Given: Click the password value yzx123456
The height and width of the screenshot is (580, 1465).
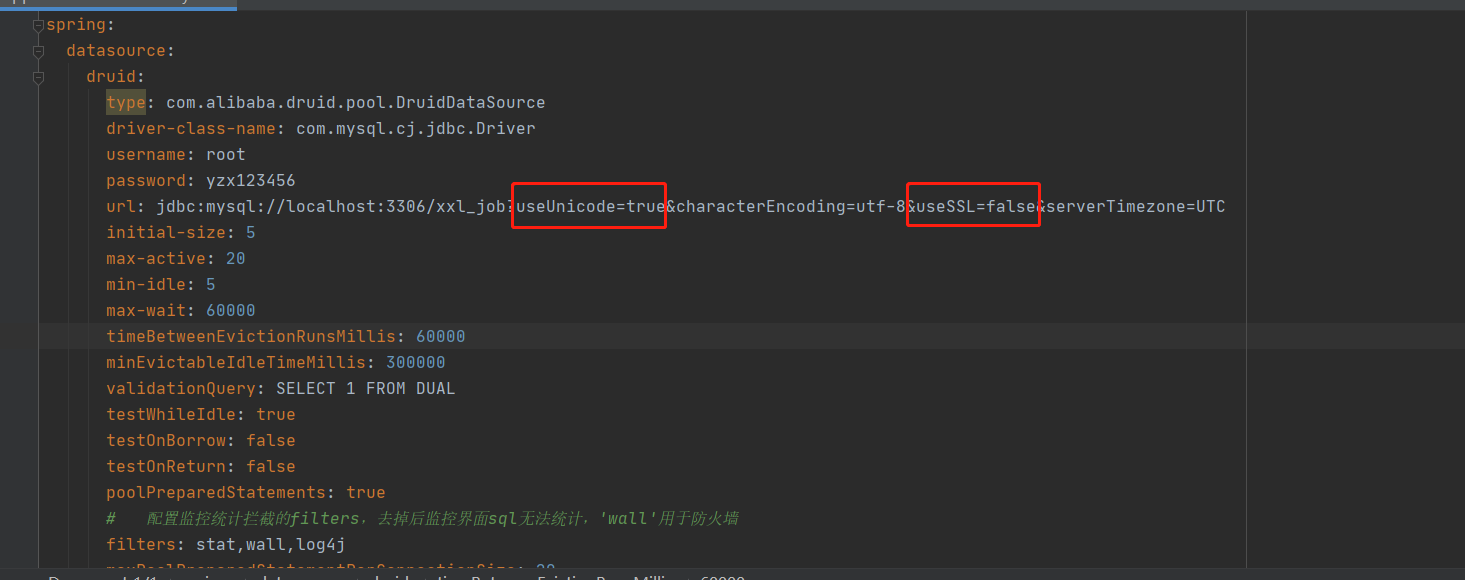Looking at the screenshot, I should click(248, 180).
